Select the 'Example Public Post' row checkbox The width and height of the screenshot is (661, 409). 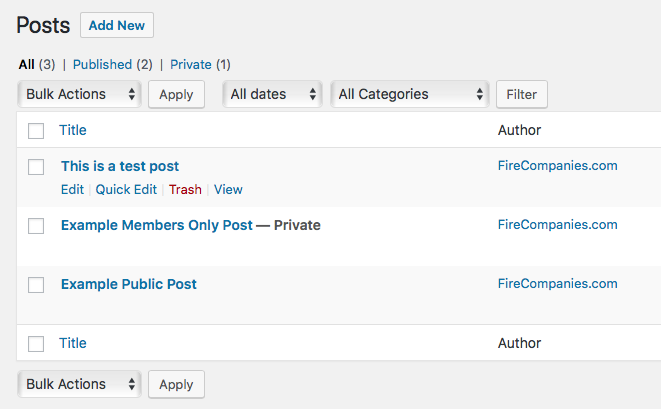click(36, 285)
